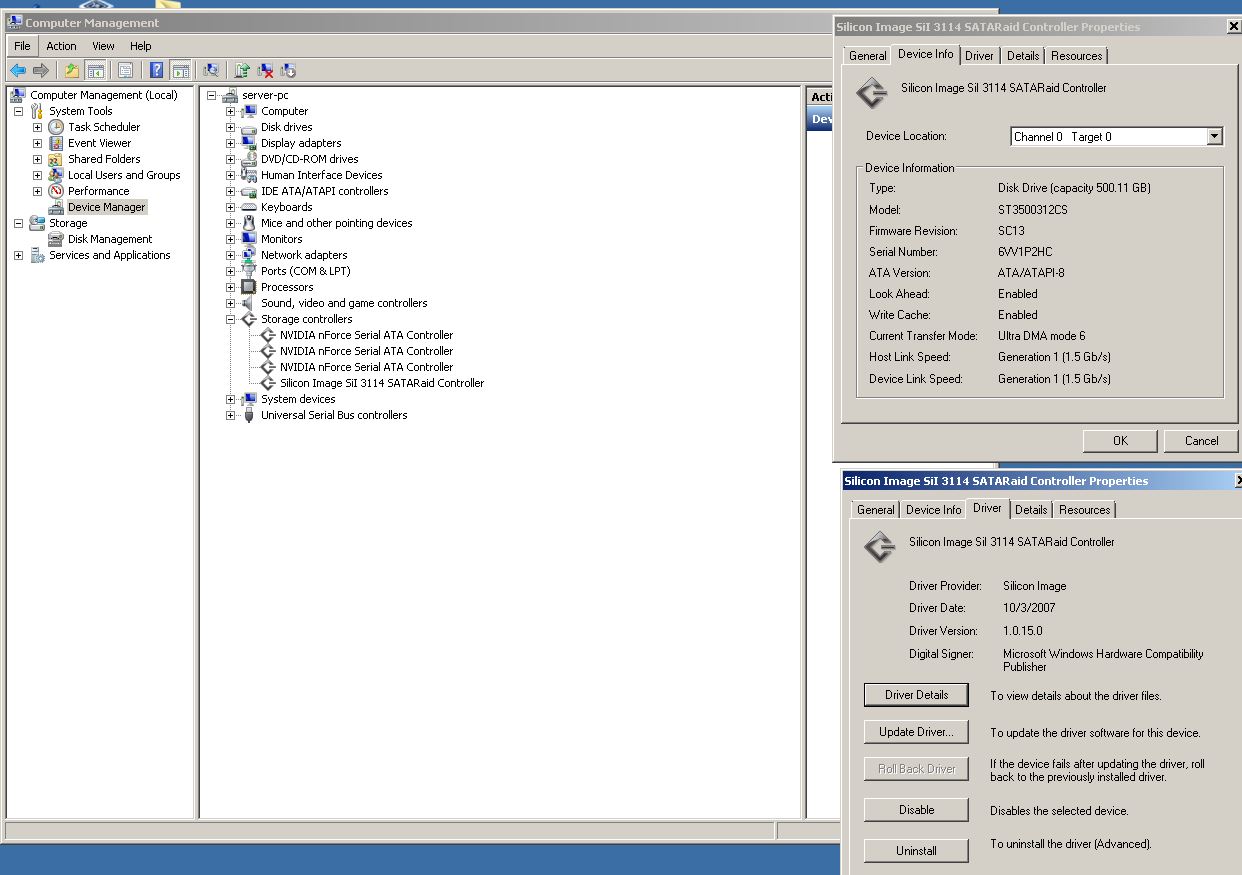The width and height of the screenshot is (1242, 875).
Task: Click the Uninstall button in Driver dialog
Action: (x=916, y=851)
